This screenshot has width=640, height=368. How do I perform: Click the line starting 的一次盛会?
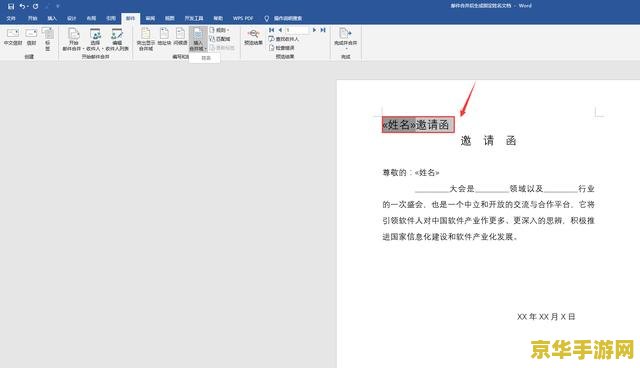[x=488, y=204]
